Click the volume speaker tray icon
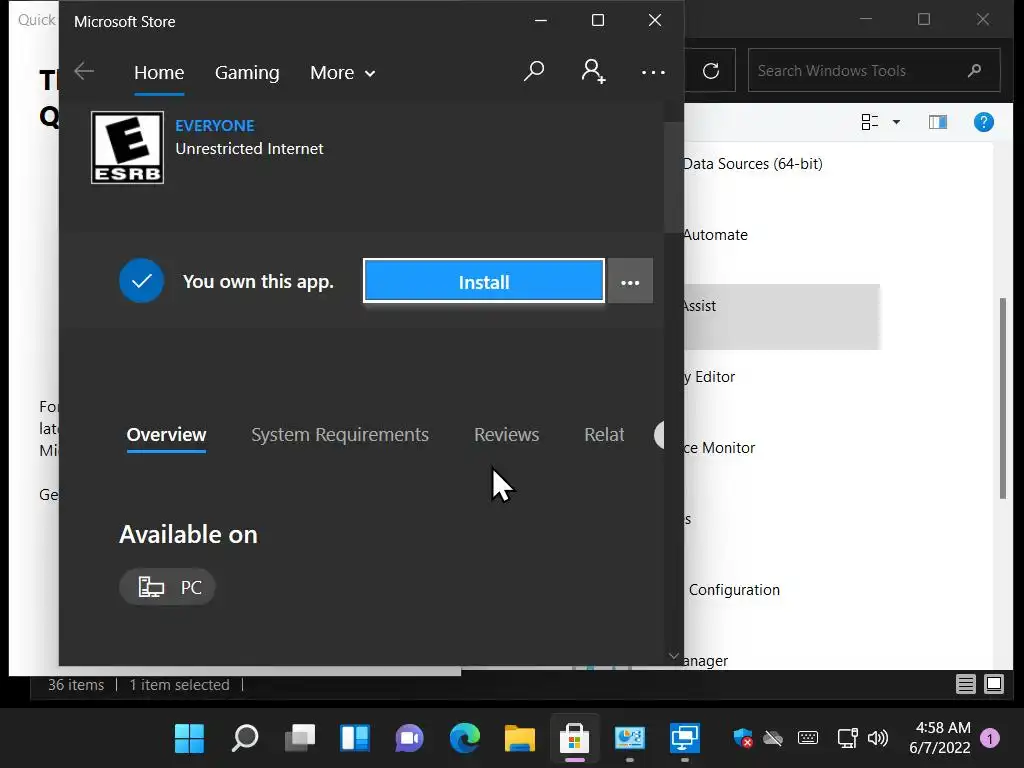The height and width of the screenshot is (768, 1024). (877, 738)
